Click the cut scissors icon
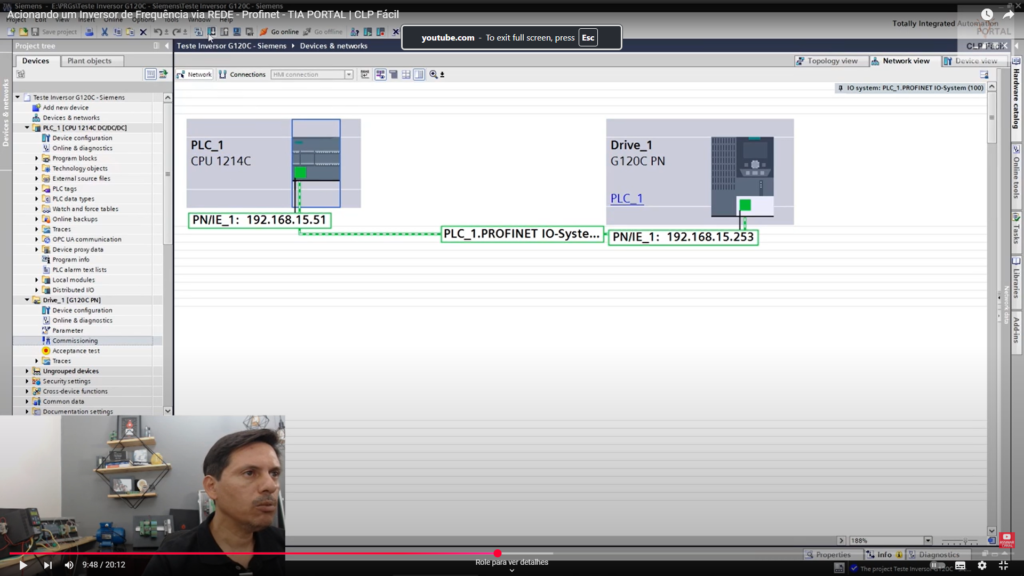Screen dimensions: 1024x576 coord(104,31)
